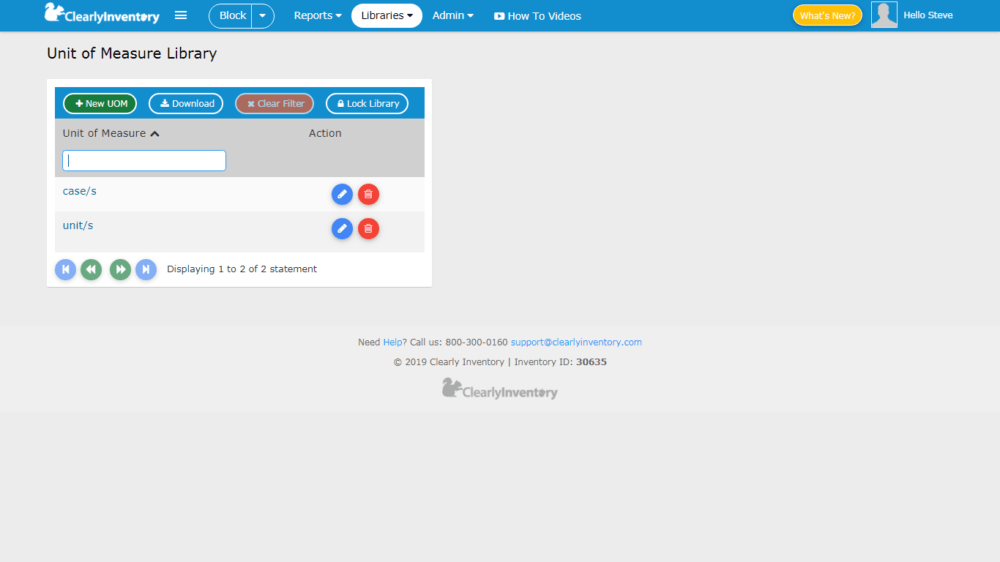Image resolution: width=1000 pixels, height=562 pixels.
Task: Email support@clearlyinventory.com
Action: [576, 343]
